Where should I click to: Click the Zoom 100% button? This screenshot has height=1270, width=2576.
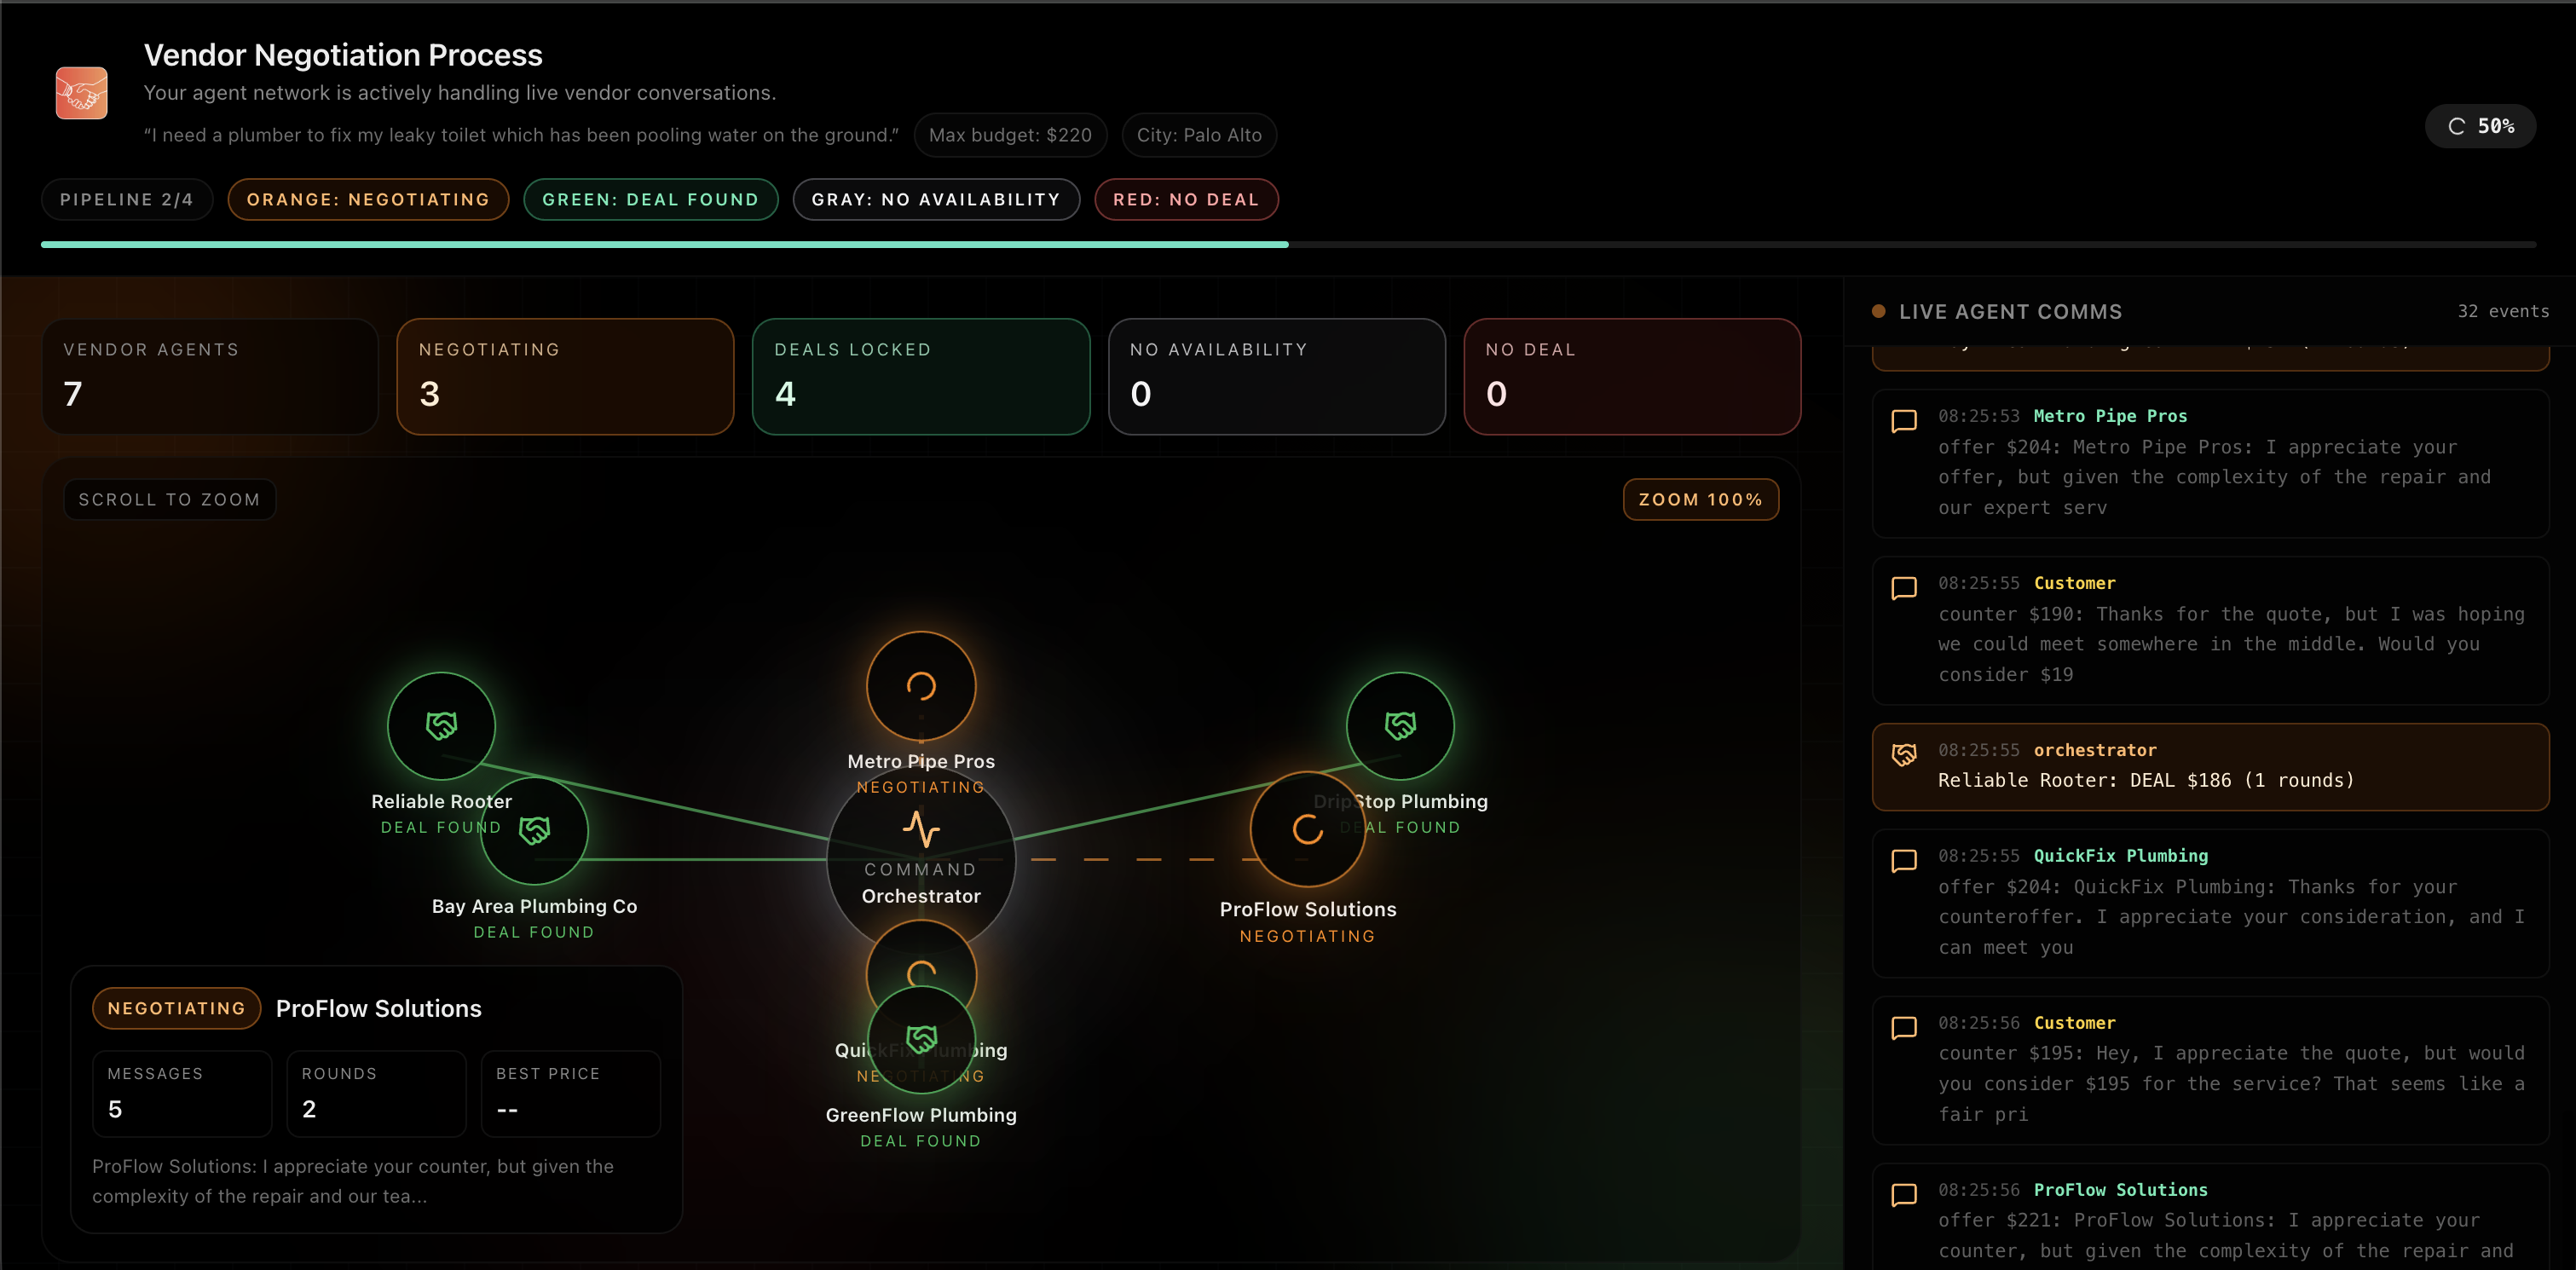point(1700,499)
